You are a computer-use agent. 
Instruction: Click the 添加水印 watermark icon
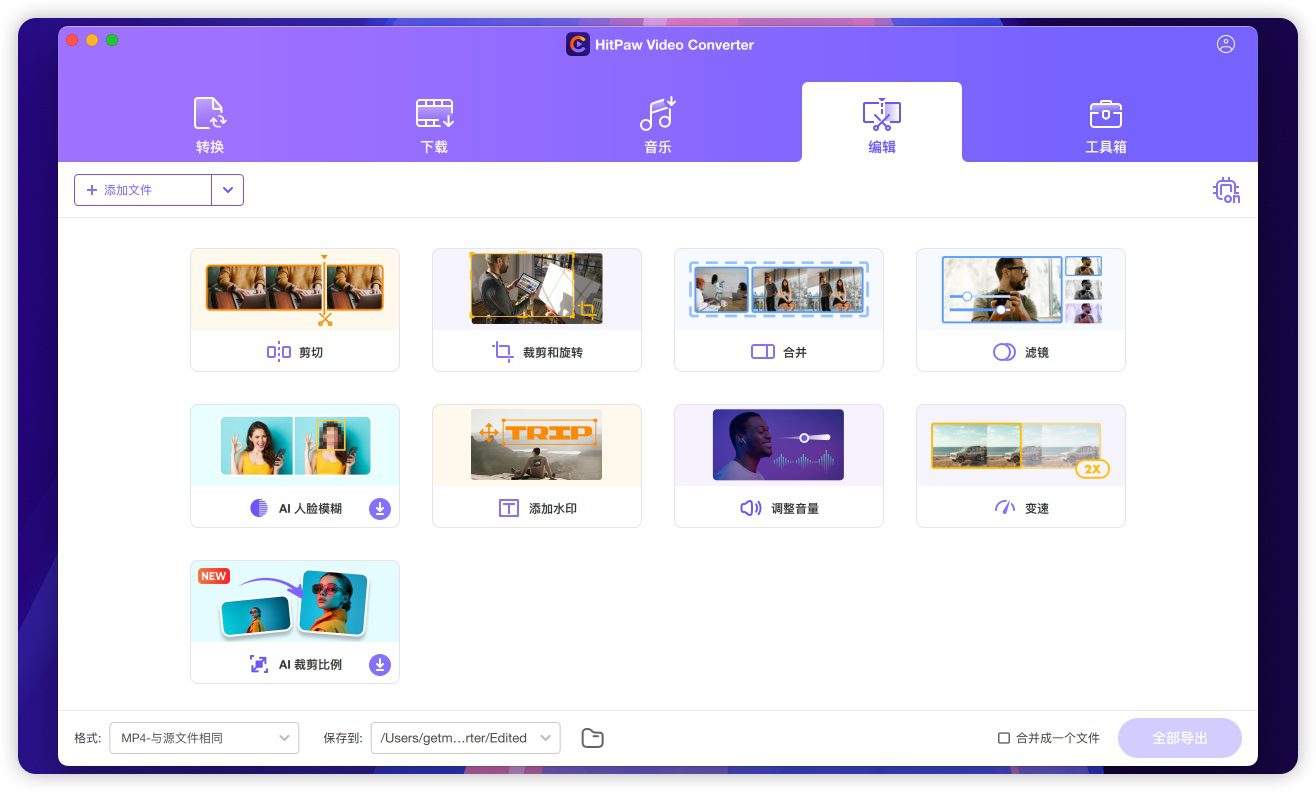click(x=509, y=508)
